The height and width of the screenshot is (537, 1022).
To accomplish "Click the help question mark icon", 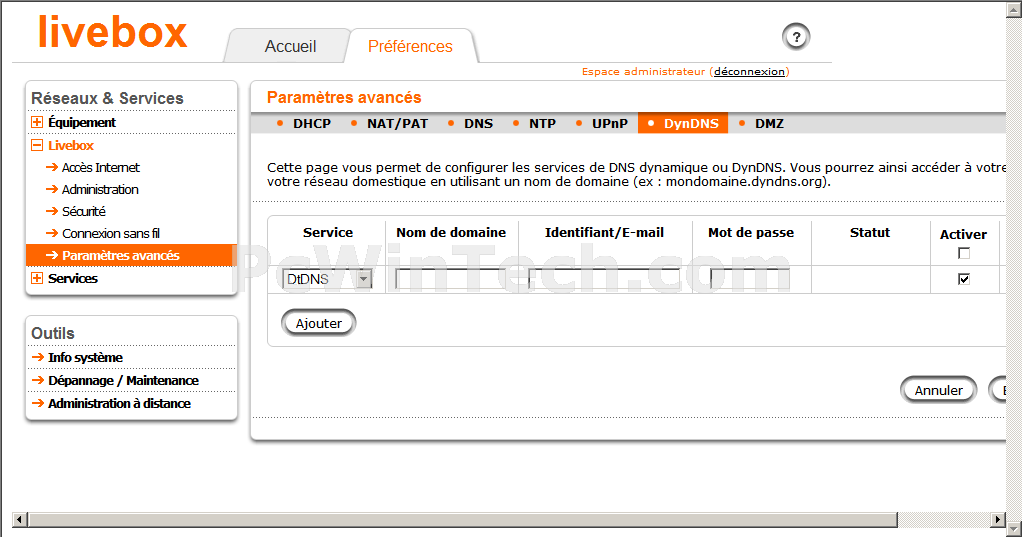I will tap(796, 38).
